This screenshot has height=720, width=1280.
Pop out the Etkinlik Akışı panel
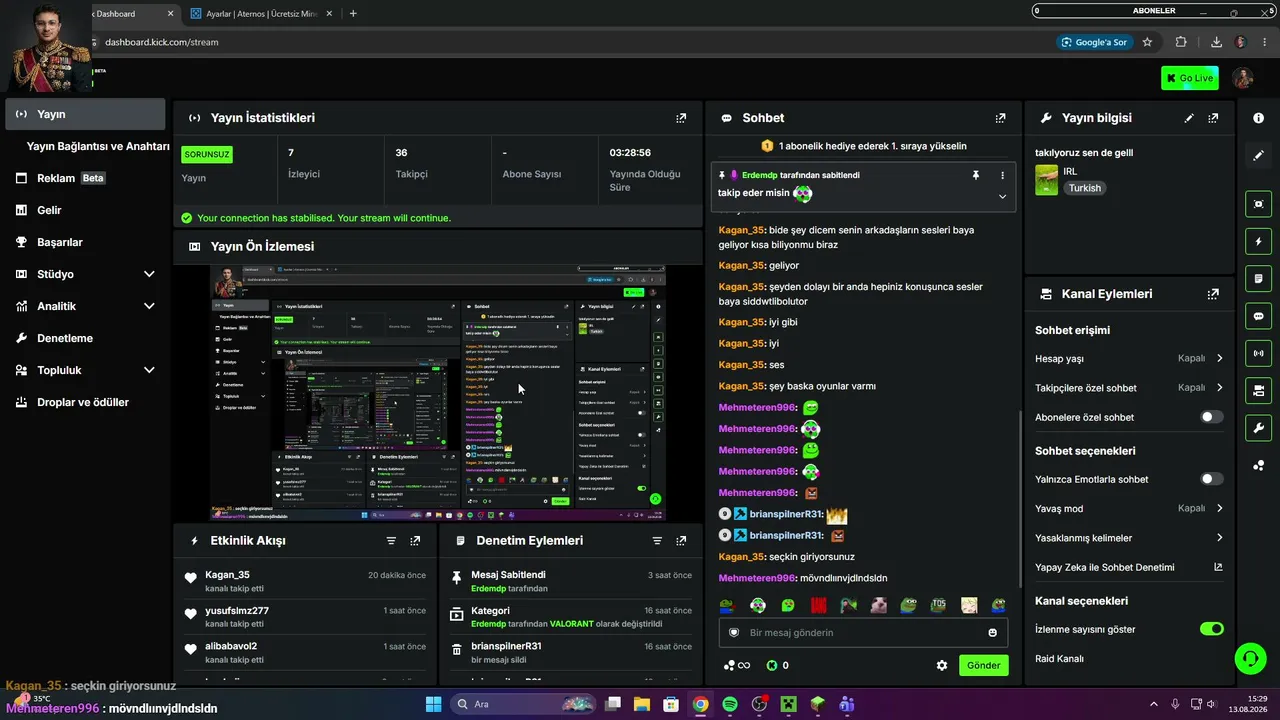(x=415, y=540)
